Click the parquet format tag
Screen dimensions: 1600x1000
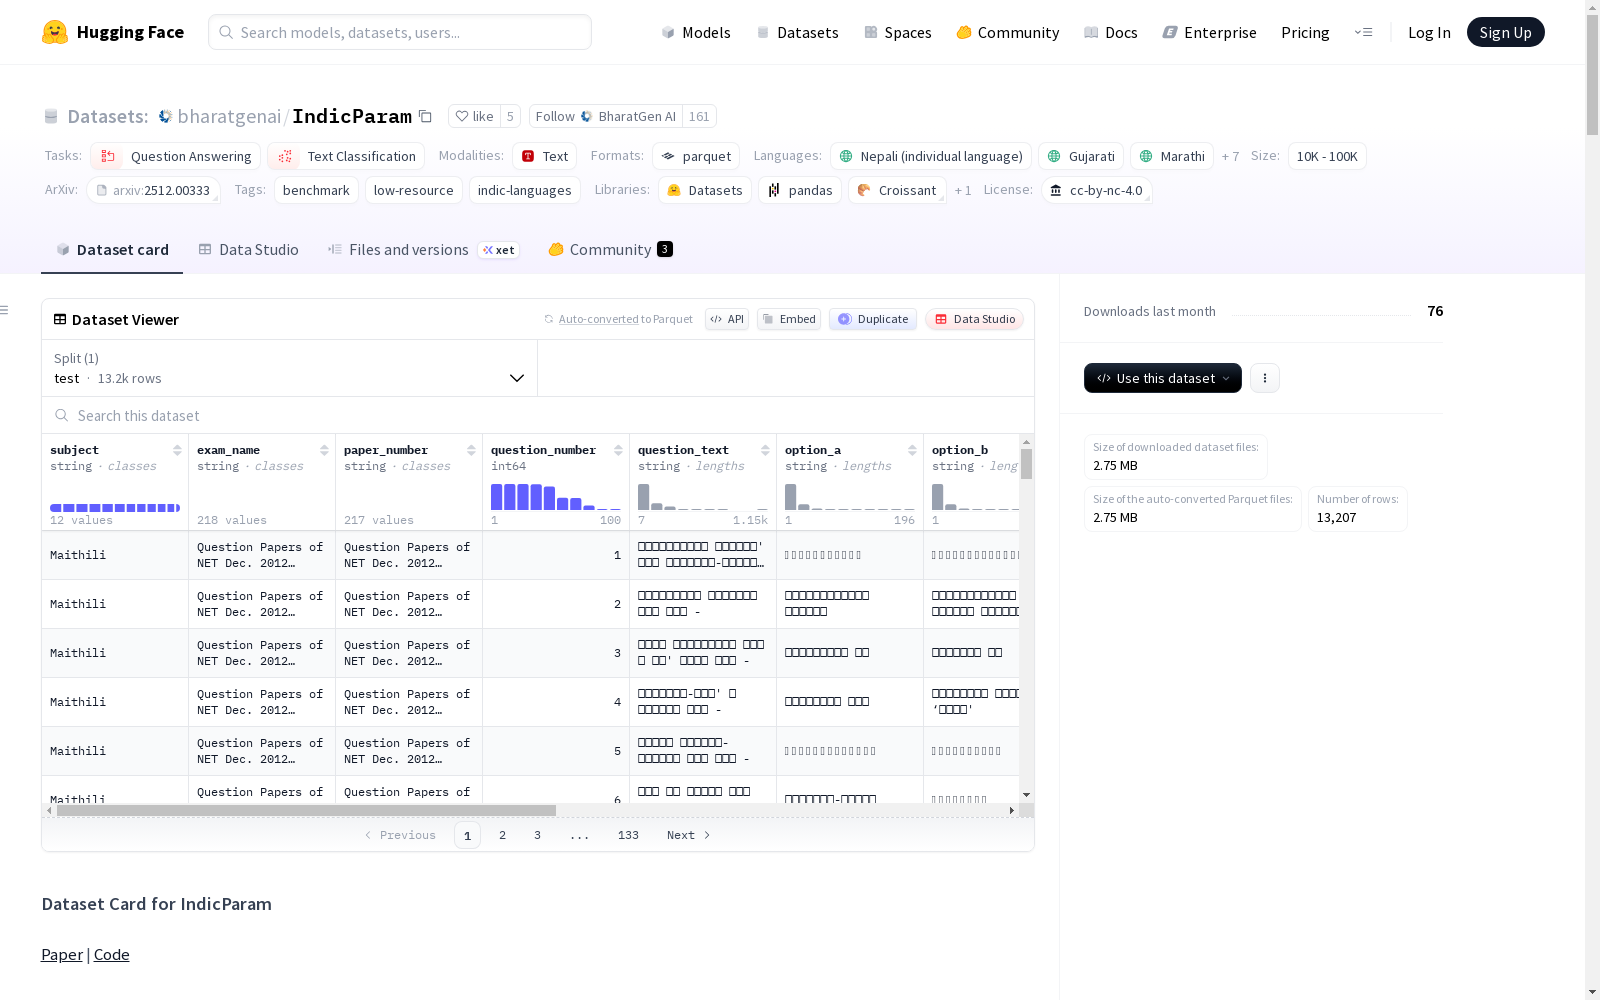tap(696, 156)
